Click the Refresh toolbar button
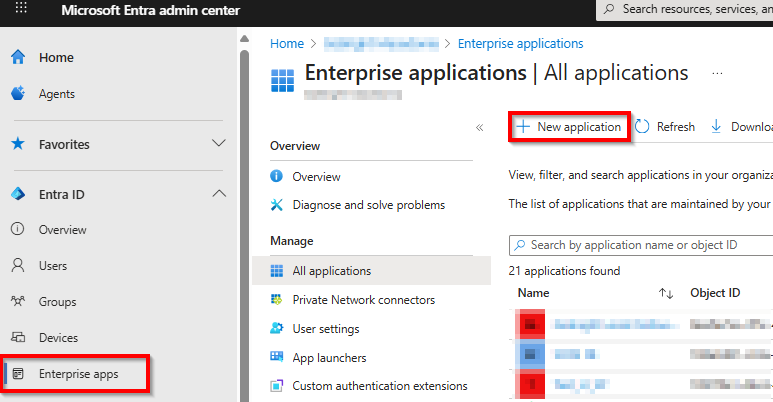 pyautogui.click(x=665, y=127)
